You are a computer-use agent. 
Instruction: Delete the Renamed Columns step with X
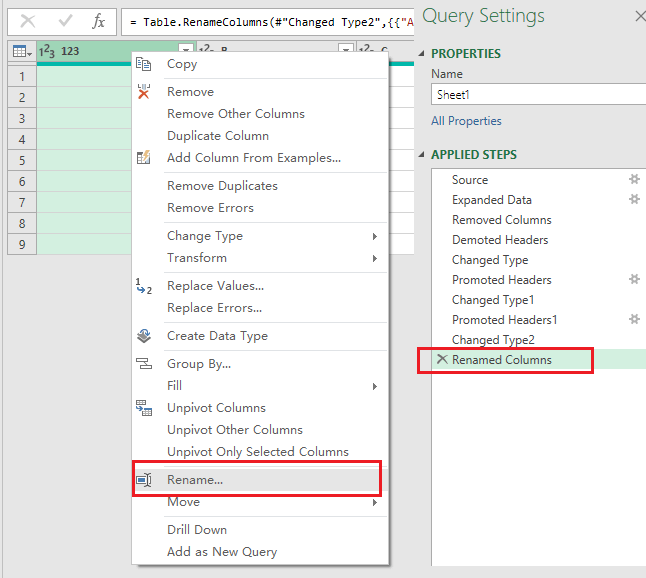[442, 359]
